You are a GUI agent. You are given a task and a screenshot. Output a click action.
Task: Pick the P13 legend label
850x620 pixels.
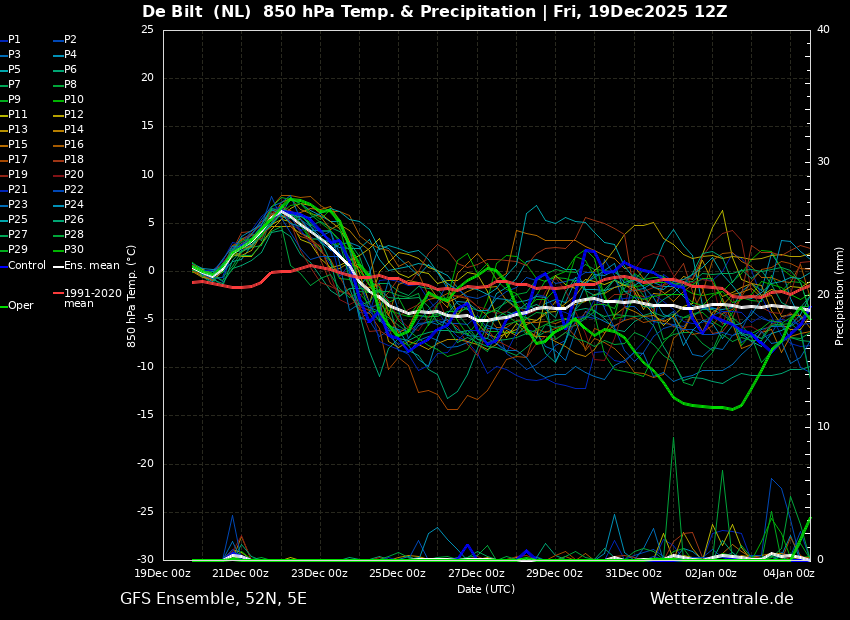coord(17,130)
